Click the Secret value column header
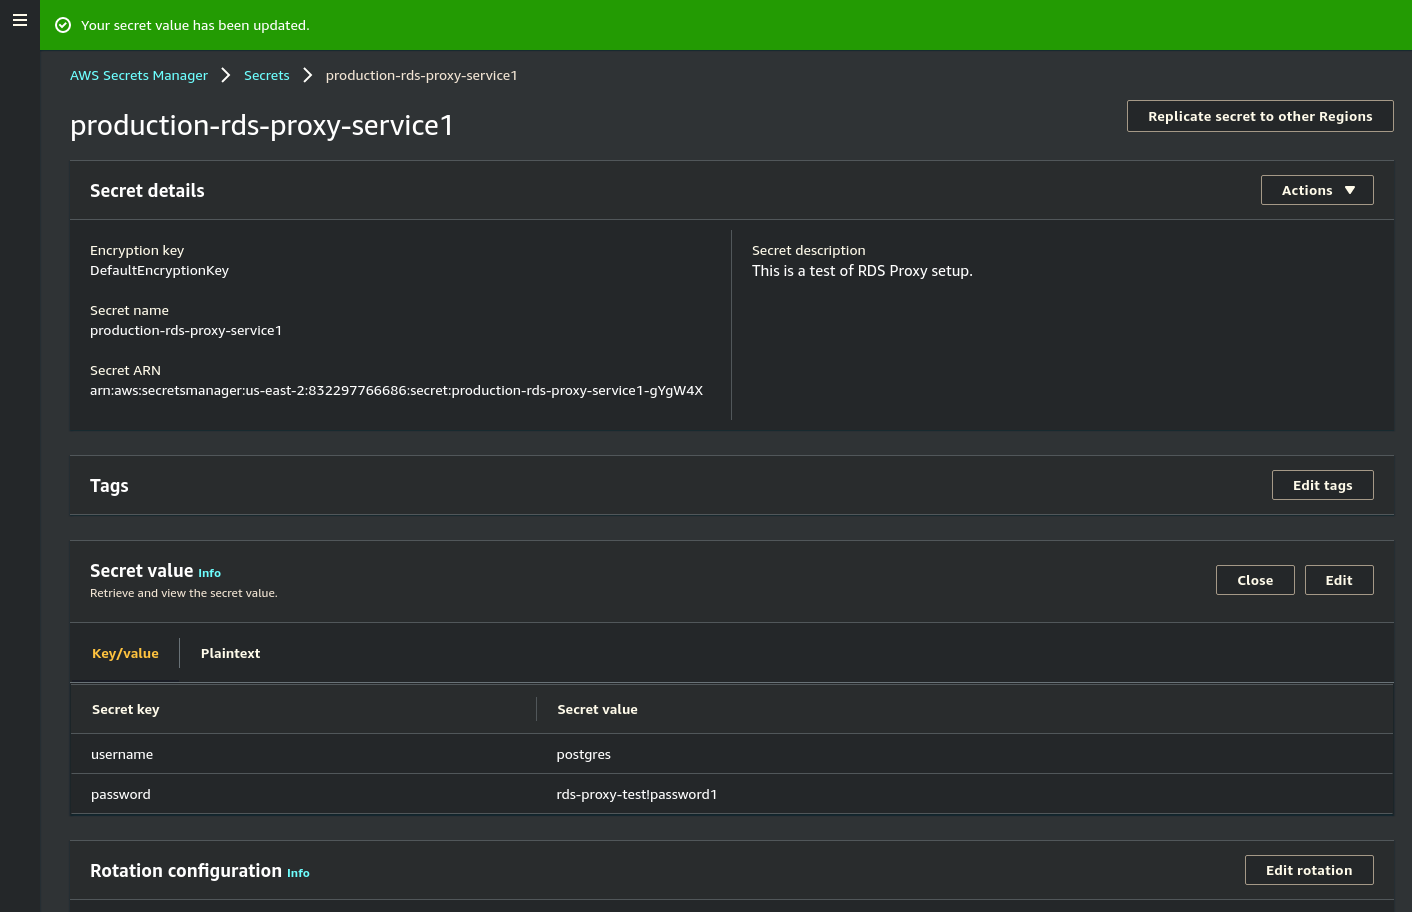This screenshot has height=912, width=1412. (597, 709)
